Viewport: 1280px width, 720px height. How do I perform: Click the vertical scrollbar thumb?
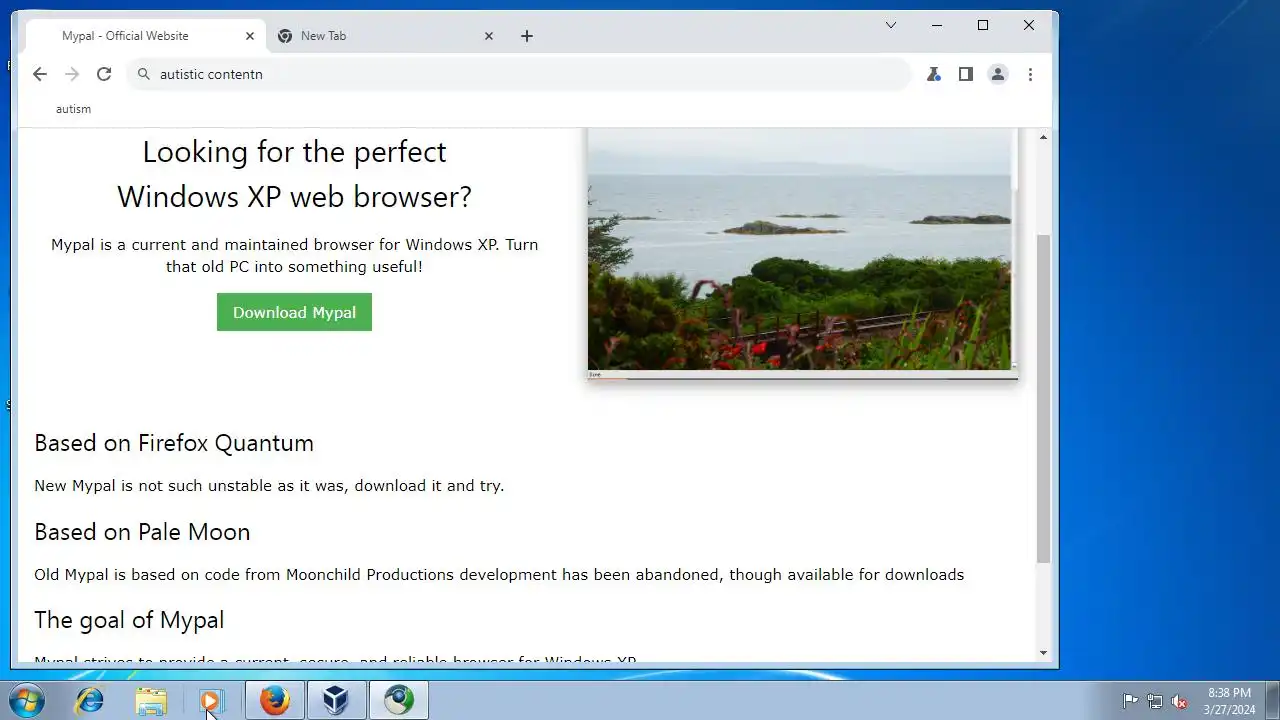coord(1043,398)
